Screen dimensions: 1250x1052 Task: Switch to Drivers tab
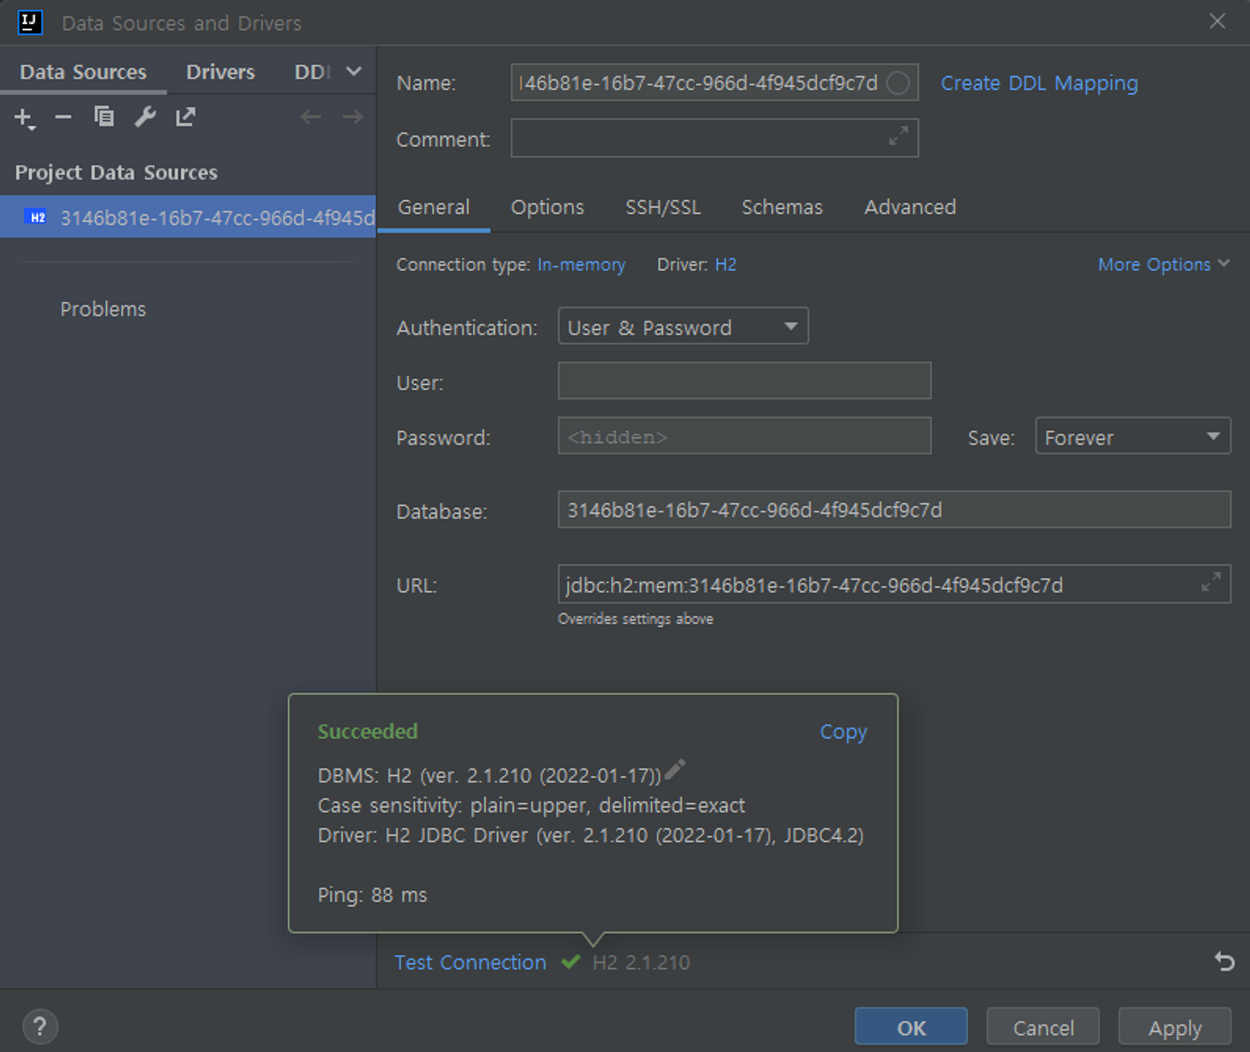click(220, 72)
